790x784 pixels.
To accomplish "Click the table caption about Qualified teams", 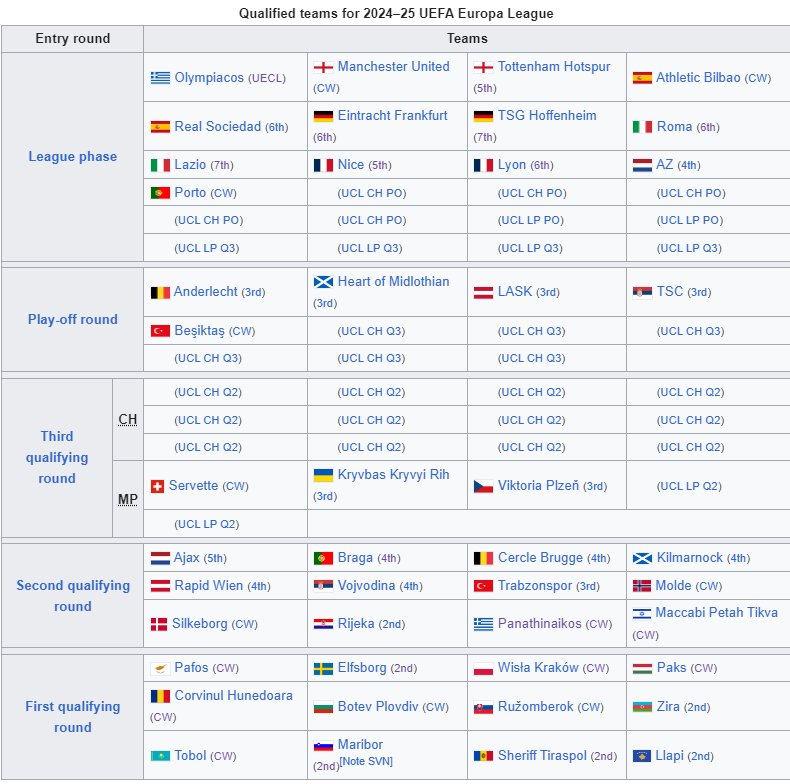I will coord(396,13).
